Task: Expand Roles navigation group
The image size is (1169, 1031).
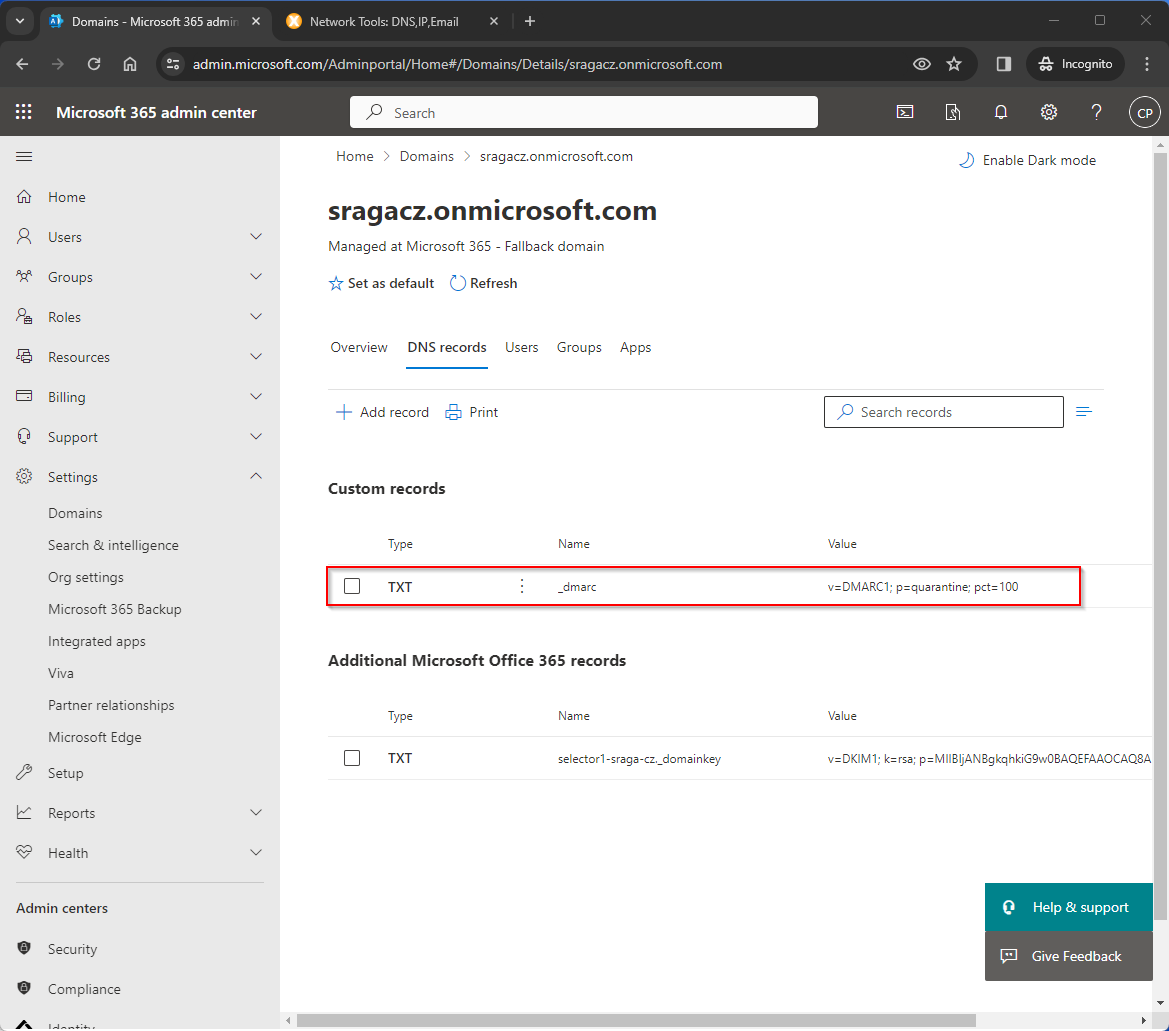Action: 256,317
